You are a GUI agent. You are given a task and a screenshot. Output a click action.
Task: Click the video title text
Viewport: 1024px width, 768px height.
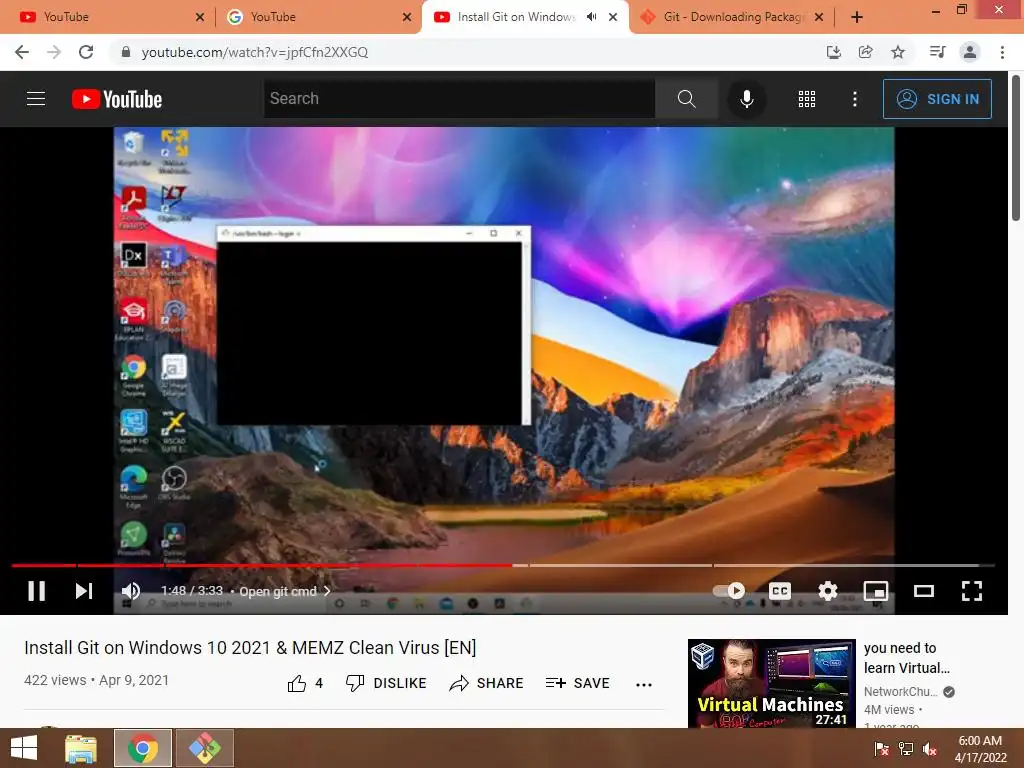click(250, 648)
